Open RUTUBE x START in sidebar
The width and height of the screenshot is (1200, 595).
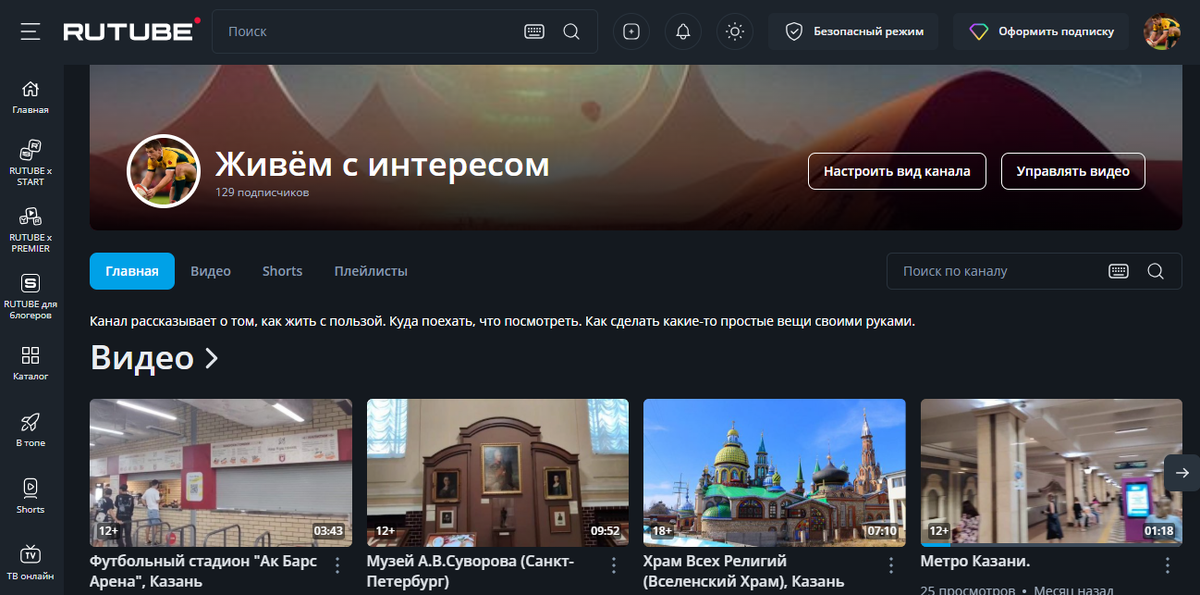tap(31, 163)
